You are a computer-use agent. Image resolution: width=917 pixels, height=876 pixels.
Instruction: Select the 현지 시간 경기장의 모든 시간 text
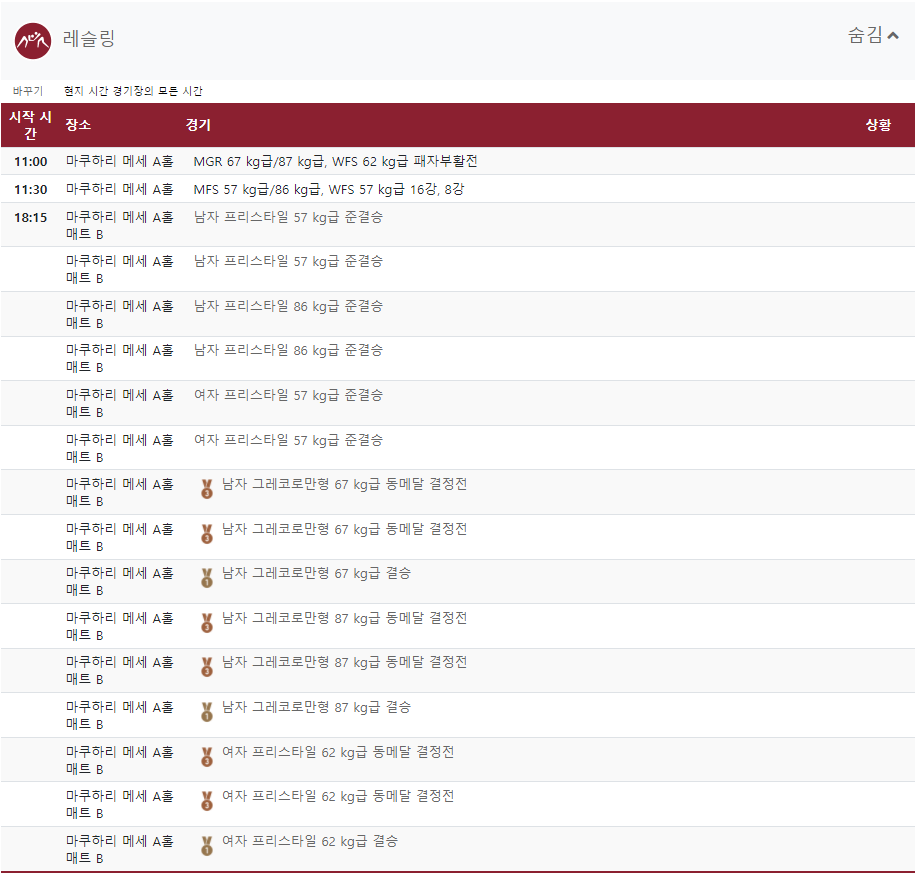click(x=133, y=91)
